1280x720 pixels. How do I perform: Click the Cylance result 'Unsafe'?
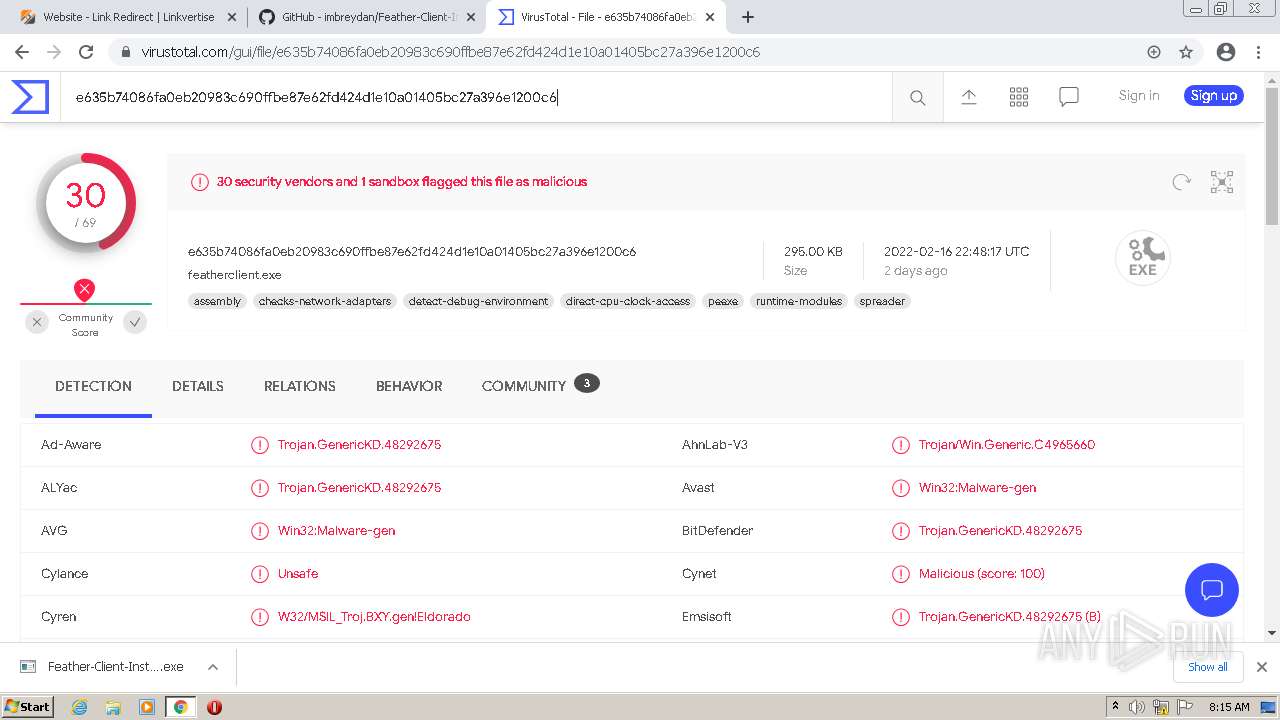click(298, 574)
